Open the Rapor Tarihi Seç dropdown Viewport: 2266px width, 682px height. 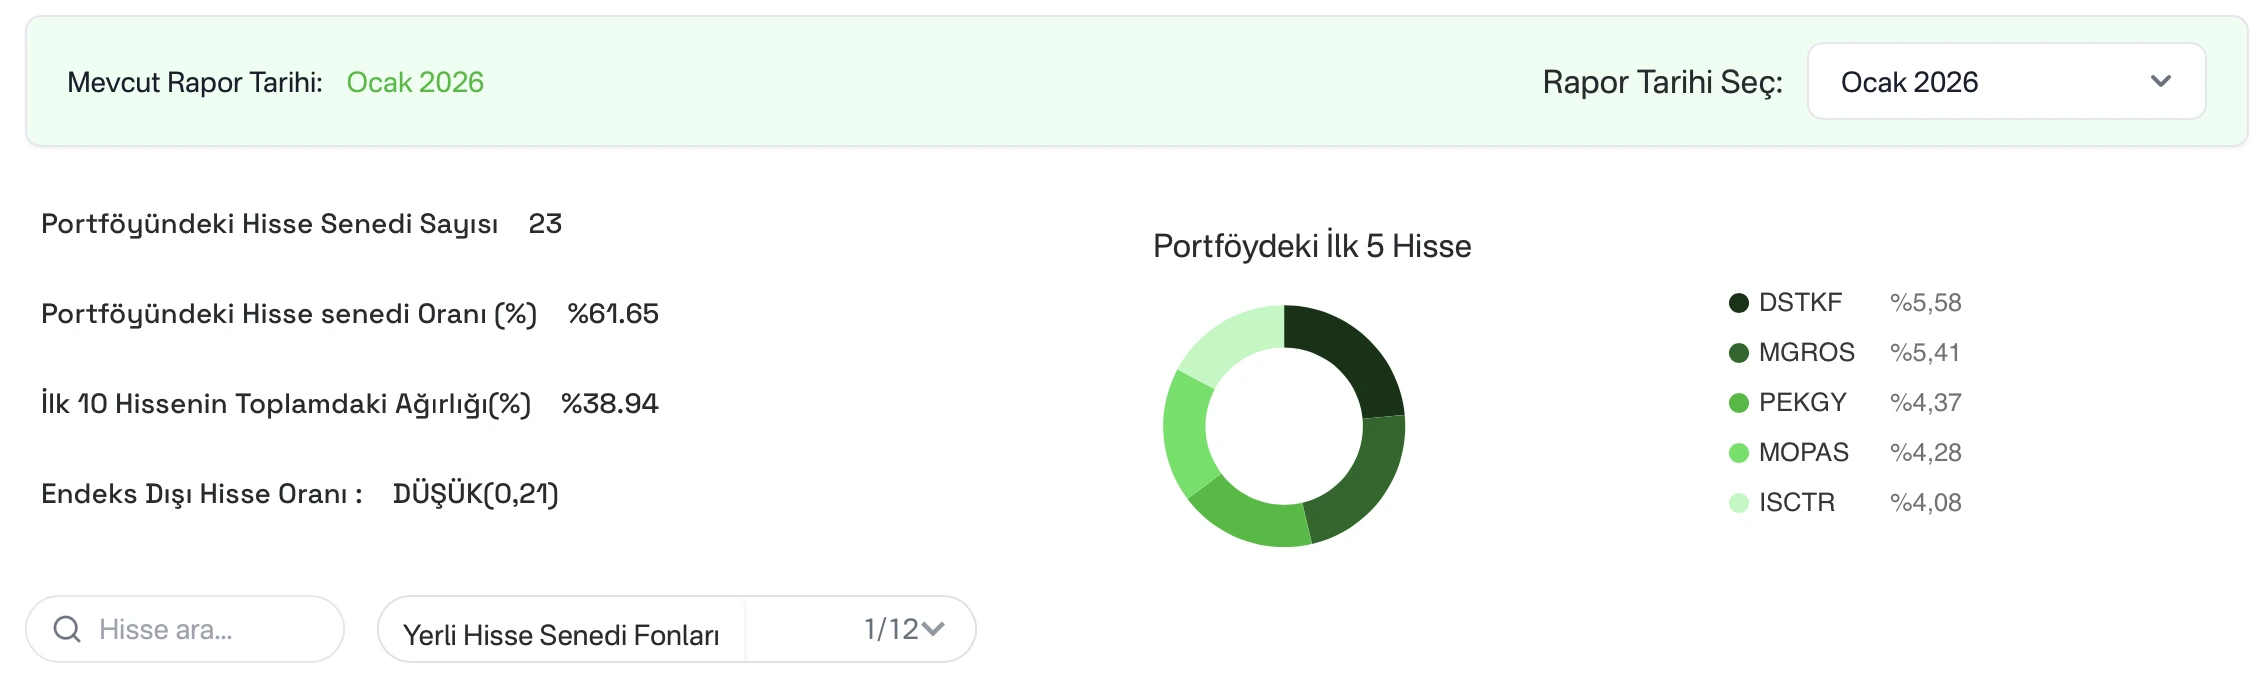coord(2006,81)
